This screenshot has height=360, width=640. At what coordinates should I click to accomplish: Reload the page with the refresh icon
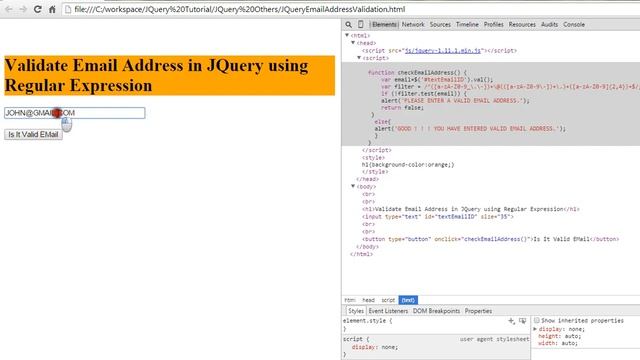[x=38, y=9]
